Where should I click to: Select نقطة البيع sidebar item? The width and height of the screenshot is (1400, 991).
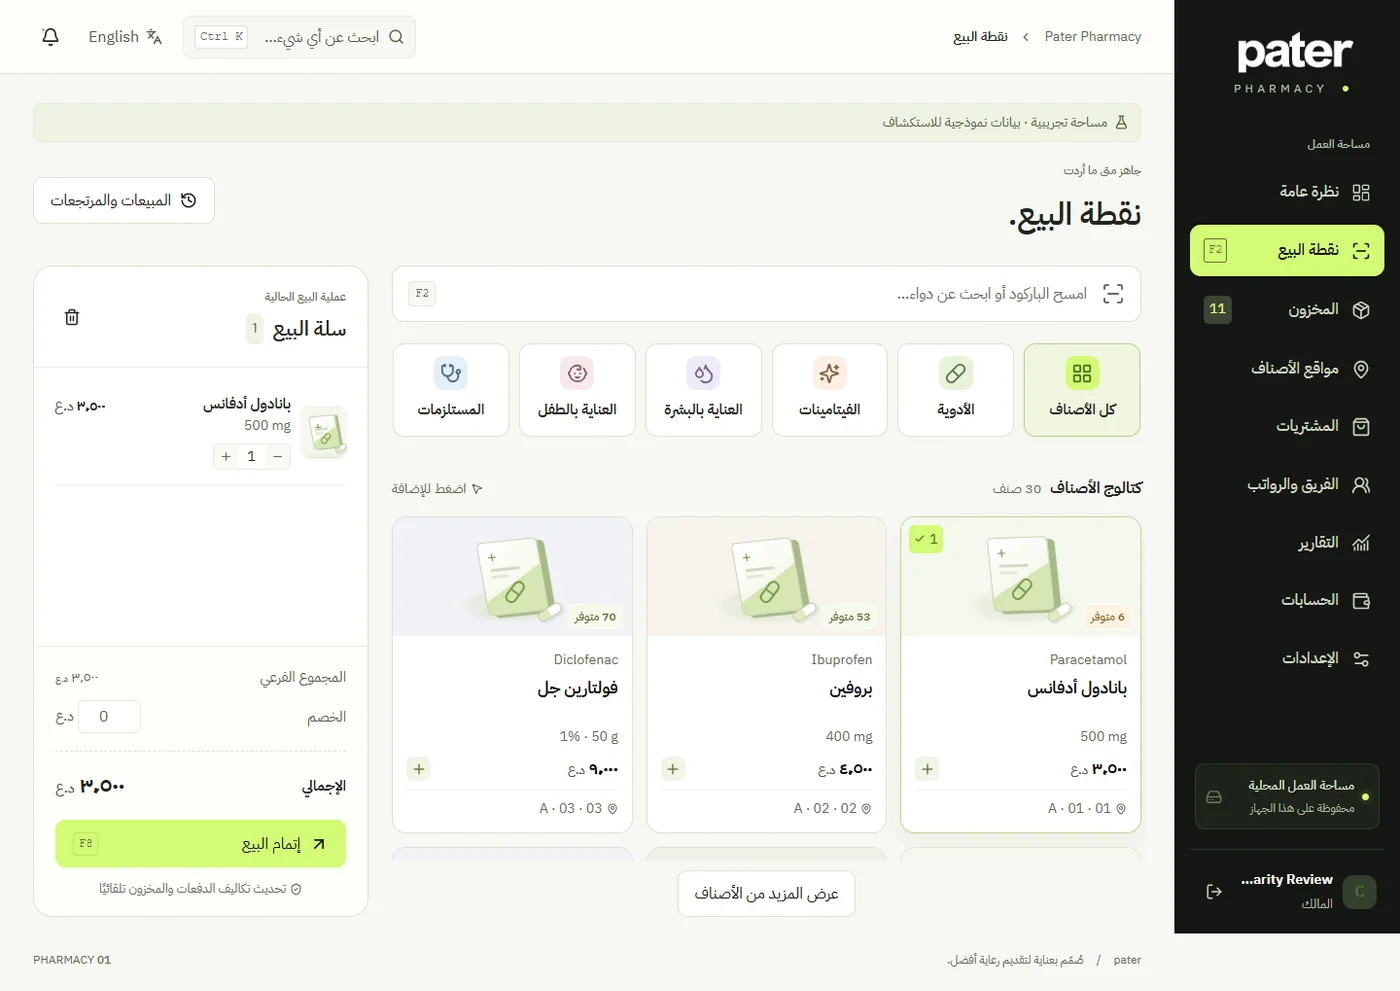[x=1287, y=250]
